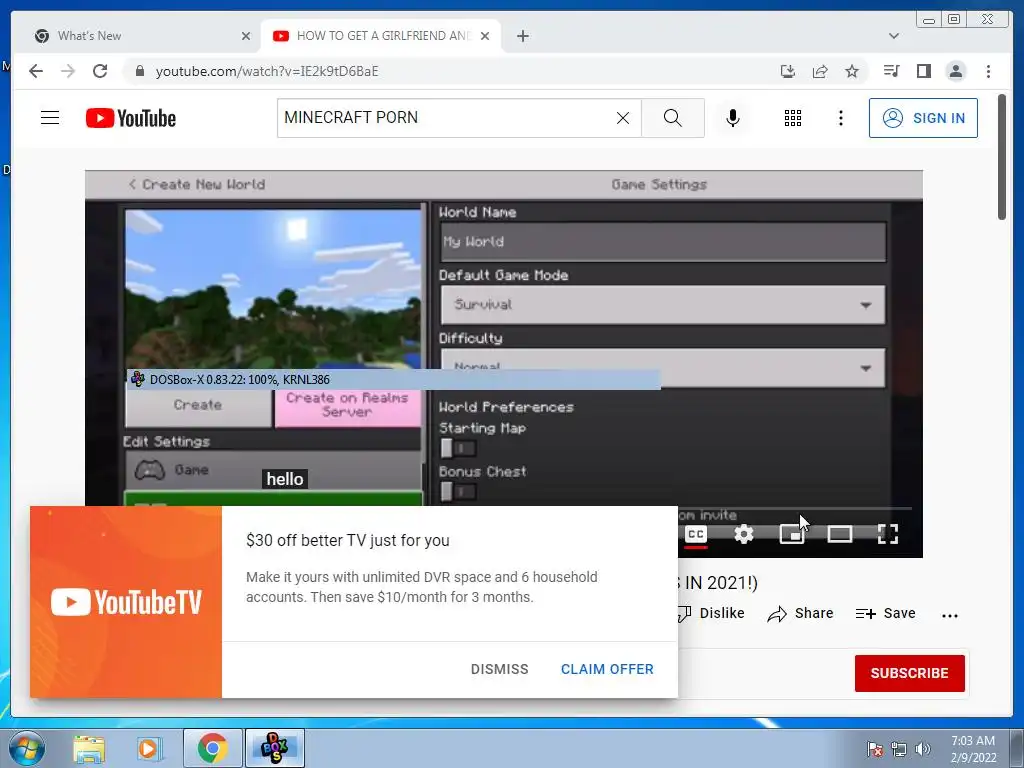Open a new Chrome tab

pos(522,36)
